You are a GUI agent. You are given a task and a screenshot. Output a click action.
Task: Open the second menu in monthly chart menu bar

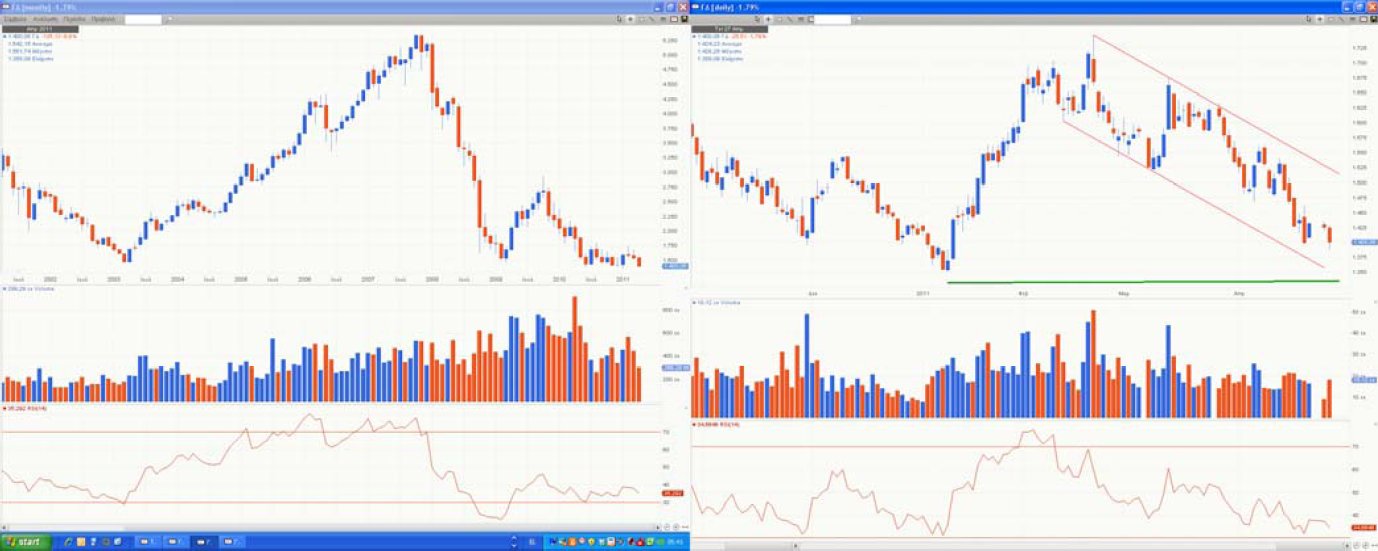point(44,19)
